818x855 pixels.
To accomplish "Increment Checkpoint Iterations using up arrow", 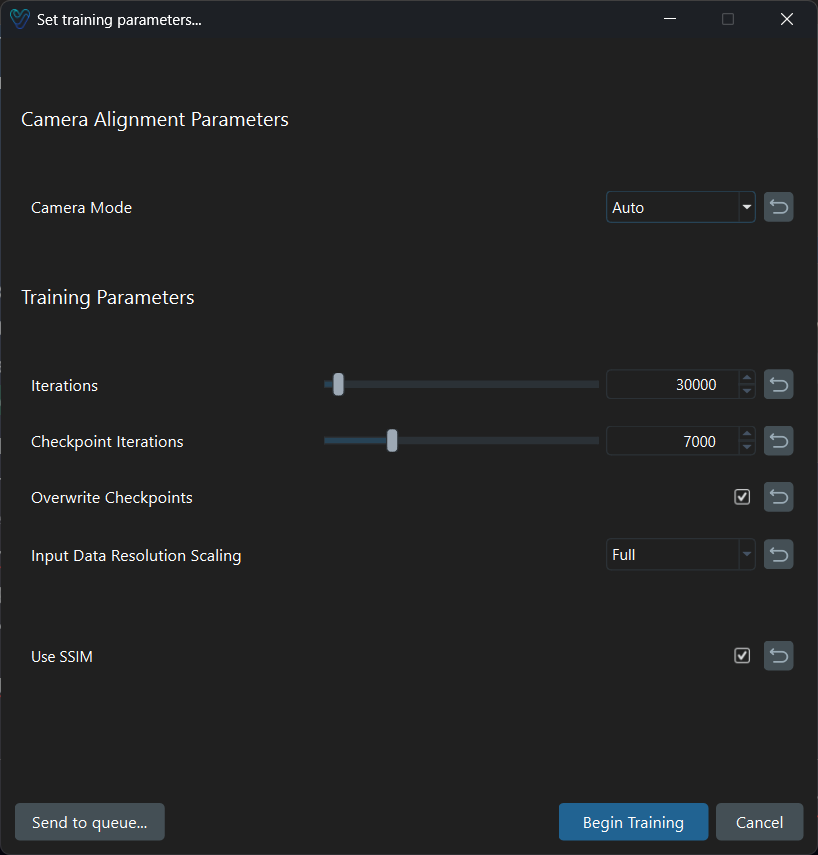I will [x=746, y=435].
